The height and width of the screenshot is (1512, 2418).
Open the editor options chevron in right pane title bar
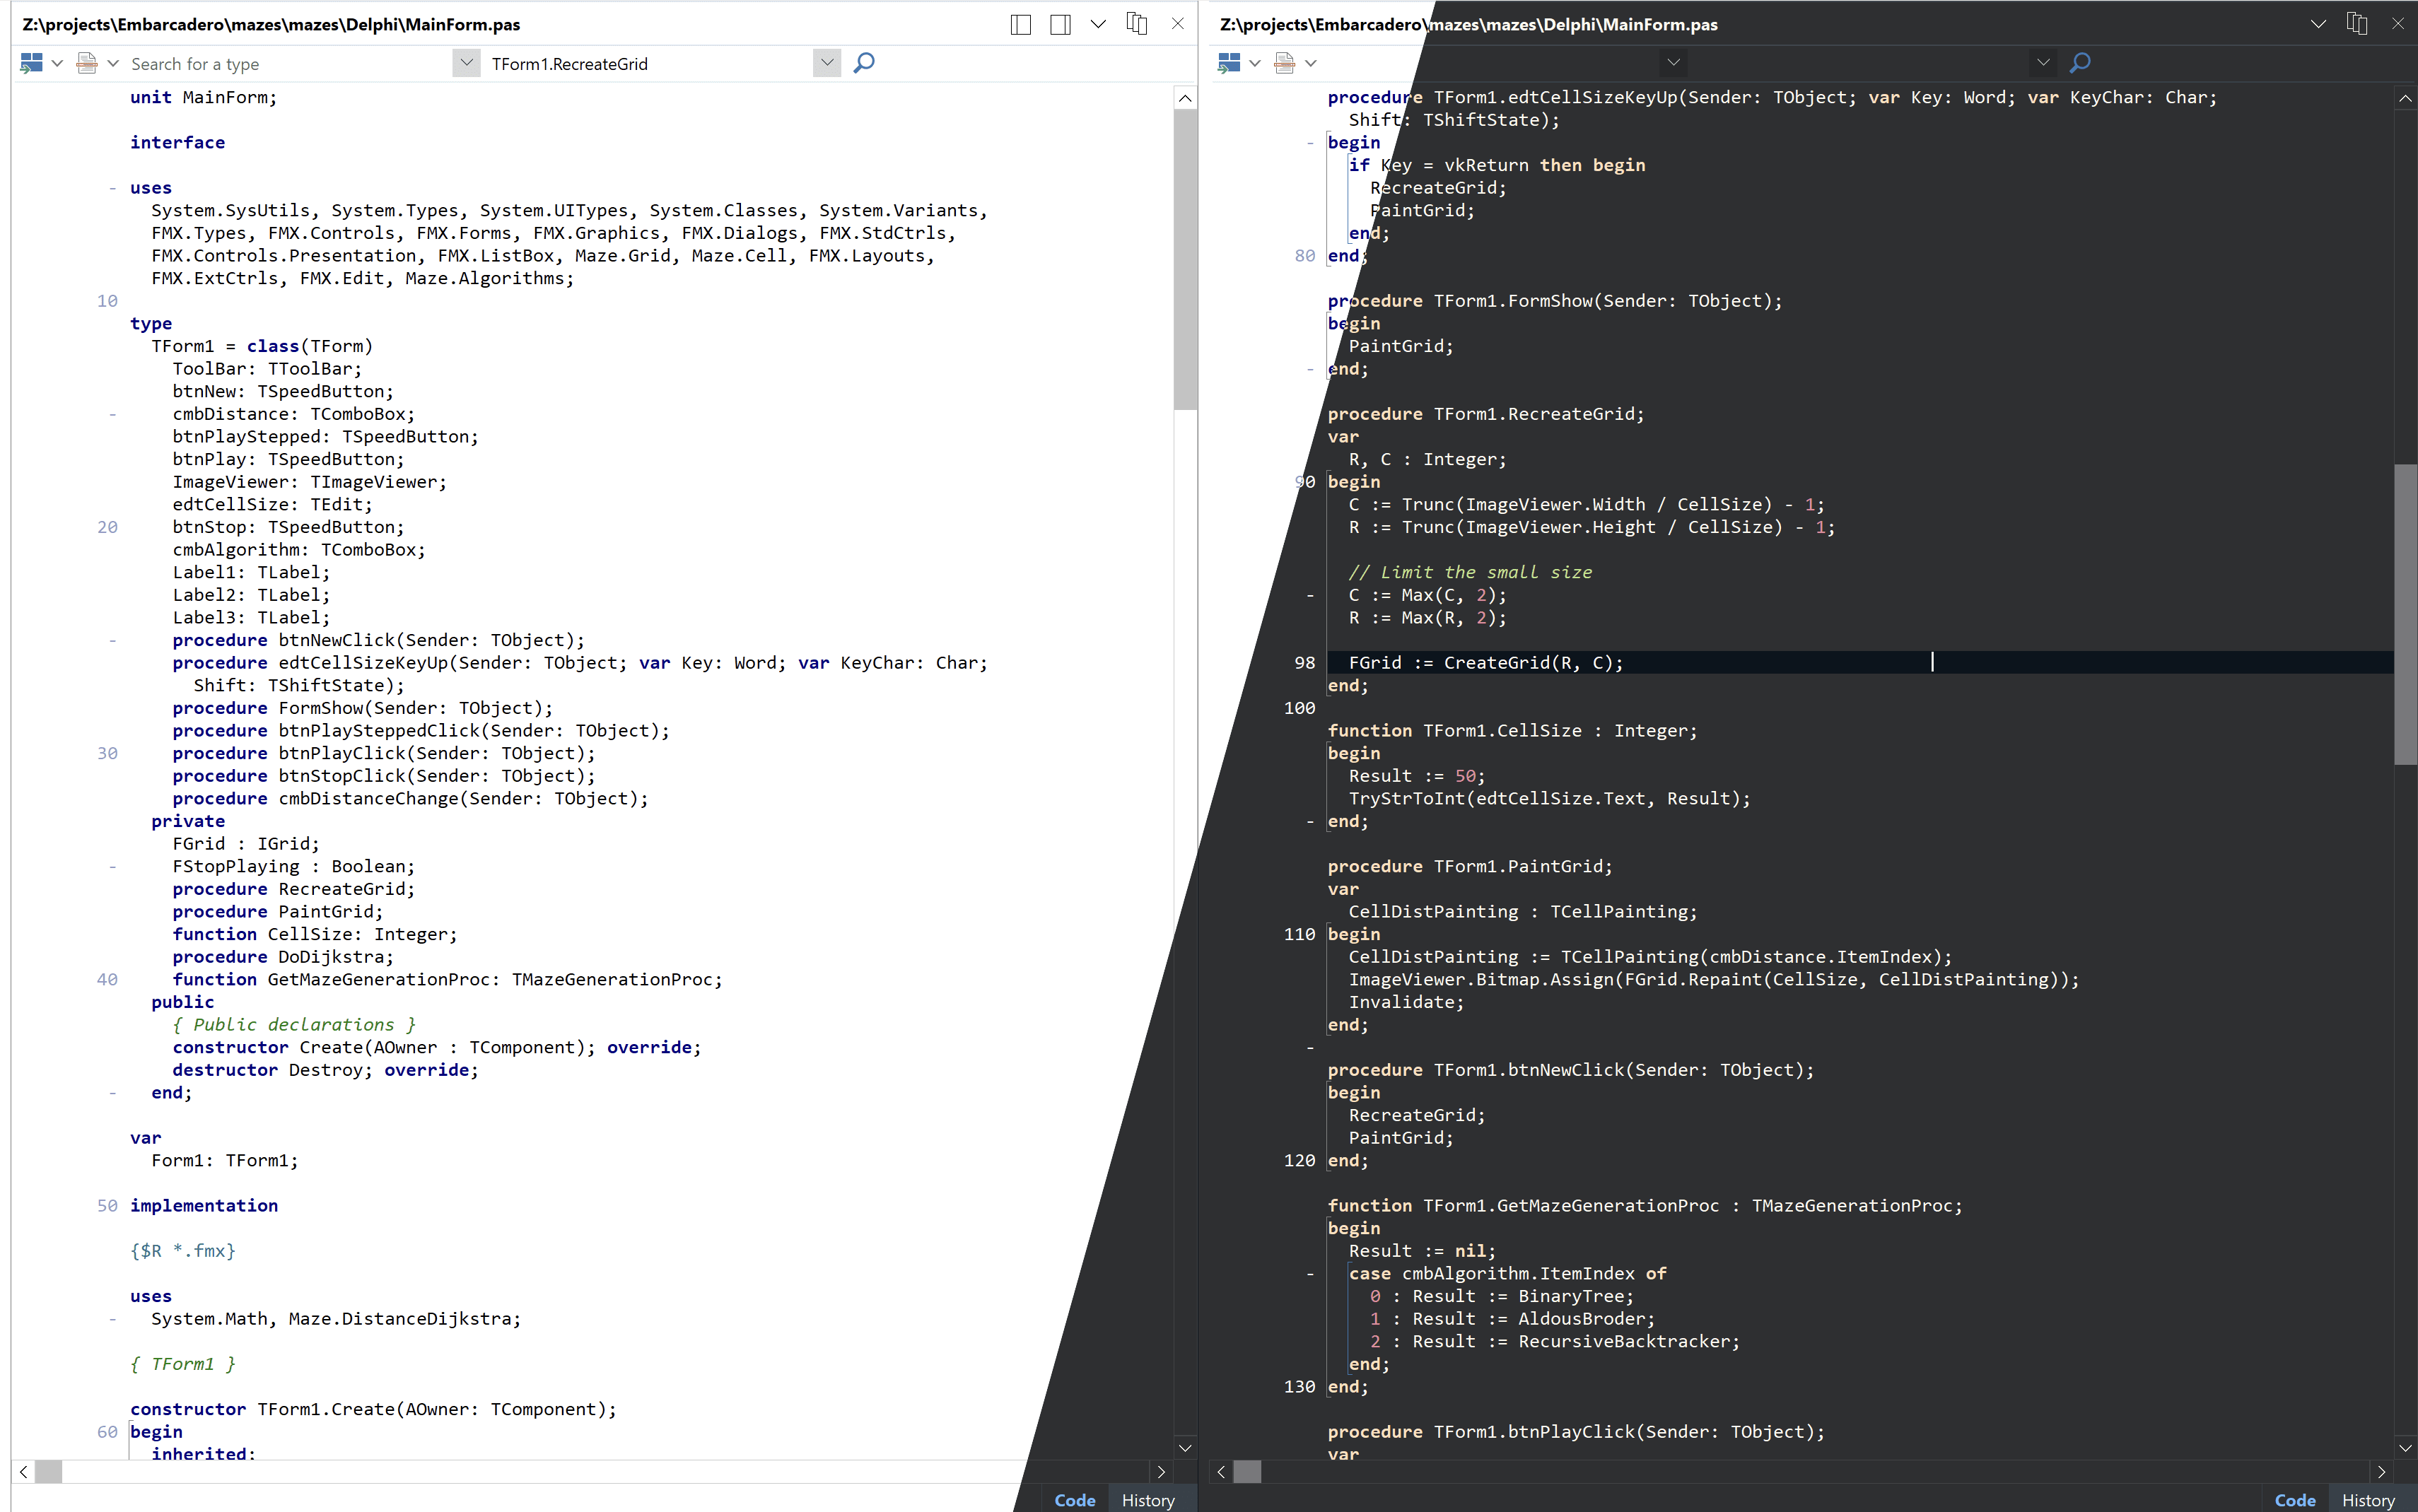tap(2318, 24)
